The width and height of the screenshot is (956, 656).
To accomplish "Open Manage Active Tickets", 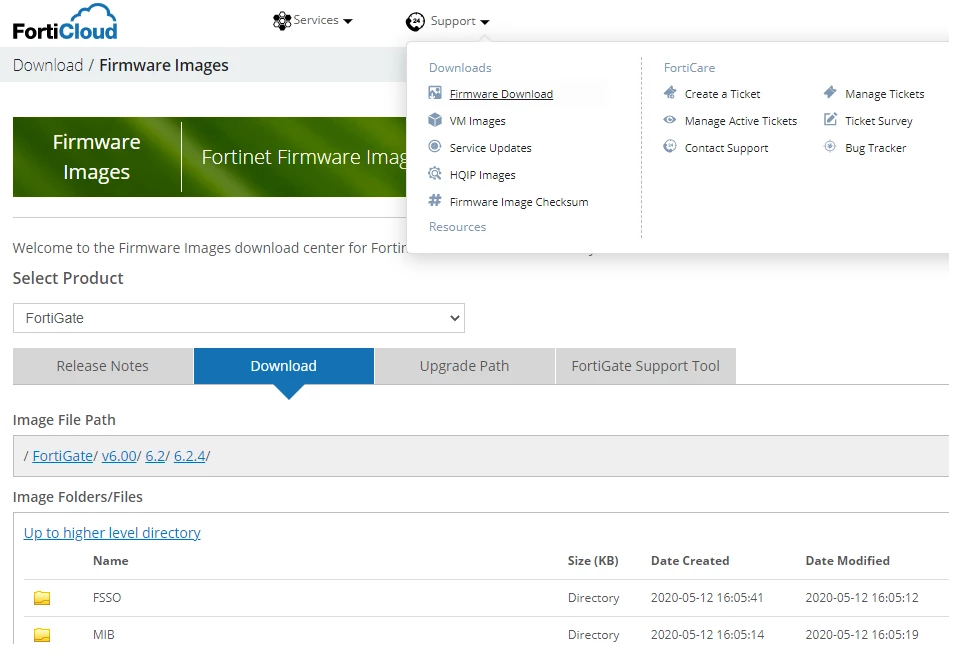I will [741, 121].
